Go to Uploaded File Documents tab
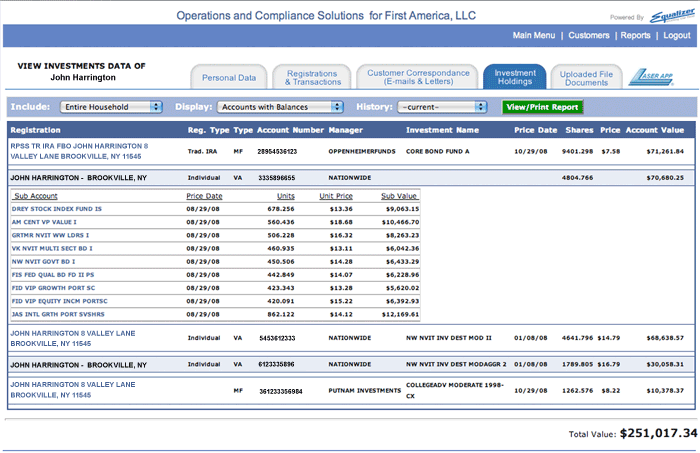 [586, 78]
